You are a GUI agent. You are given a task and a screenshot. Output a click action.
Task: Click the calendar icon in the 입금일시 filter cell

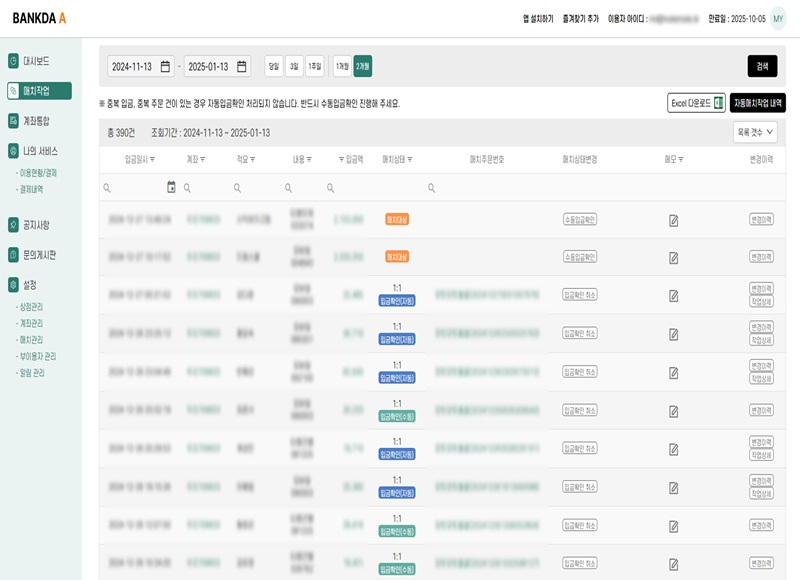[171, 187]
